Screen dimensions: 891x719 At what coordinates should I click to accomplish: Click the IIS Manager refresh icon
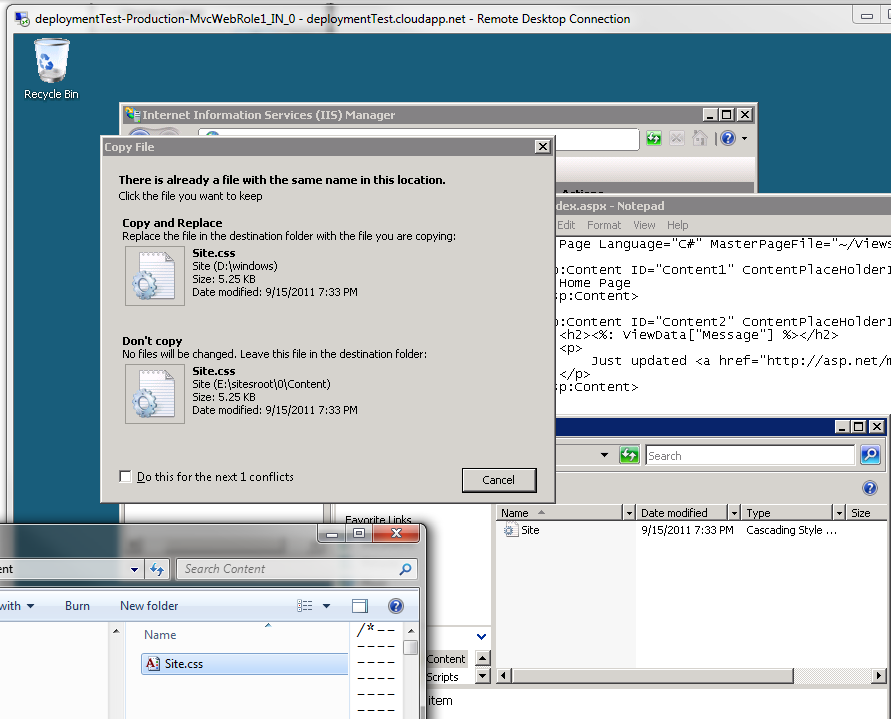[x=653, y=138]
